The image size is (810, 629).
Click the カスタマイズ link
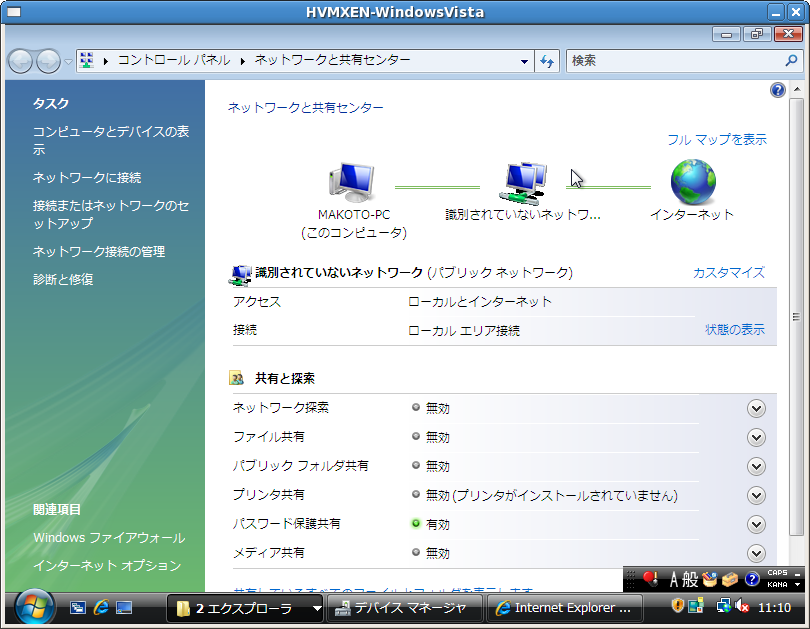click(728, 272)
